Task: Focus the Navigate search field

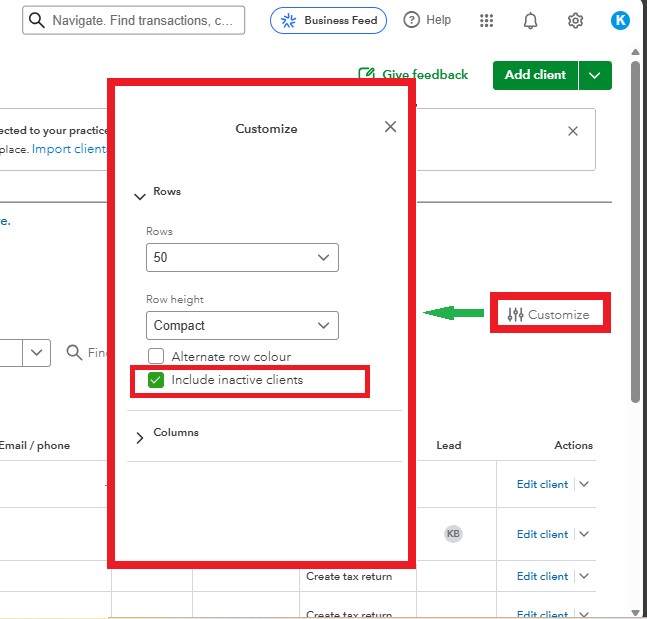Action: click(140, 20)
